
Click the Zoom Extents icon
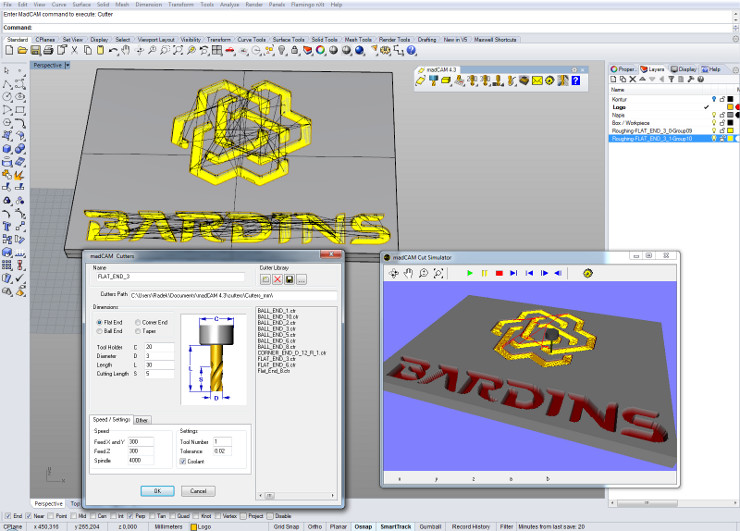(x=178, y=50)
